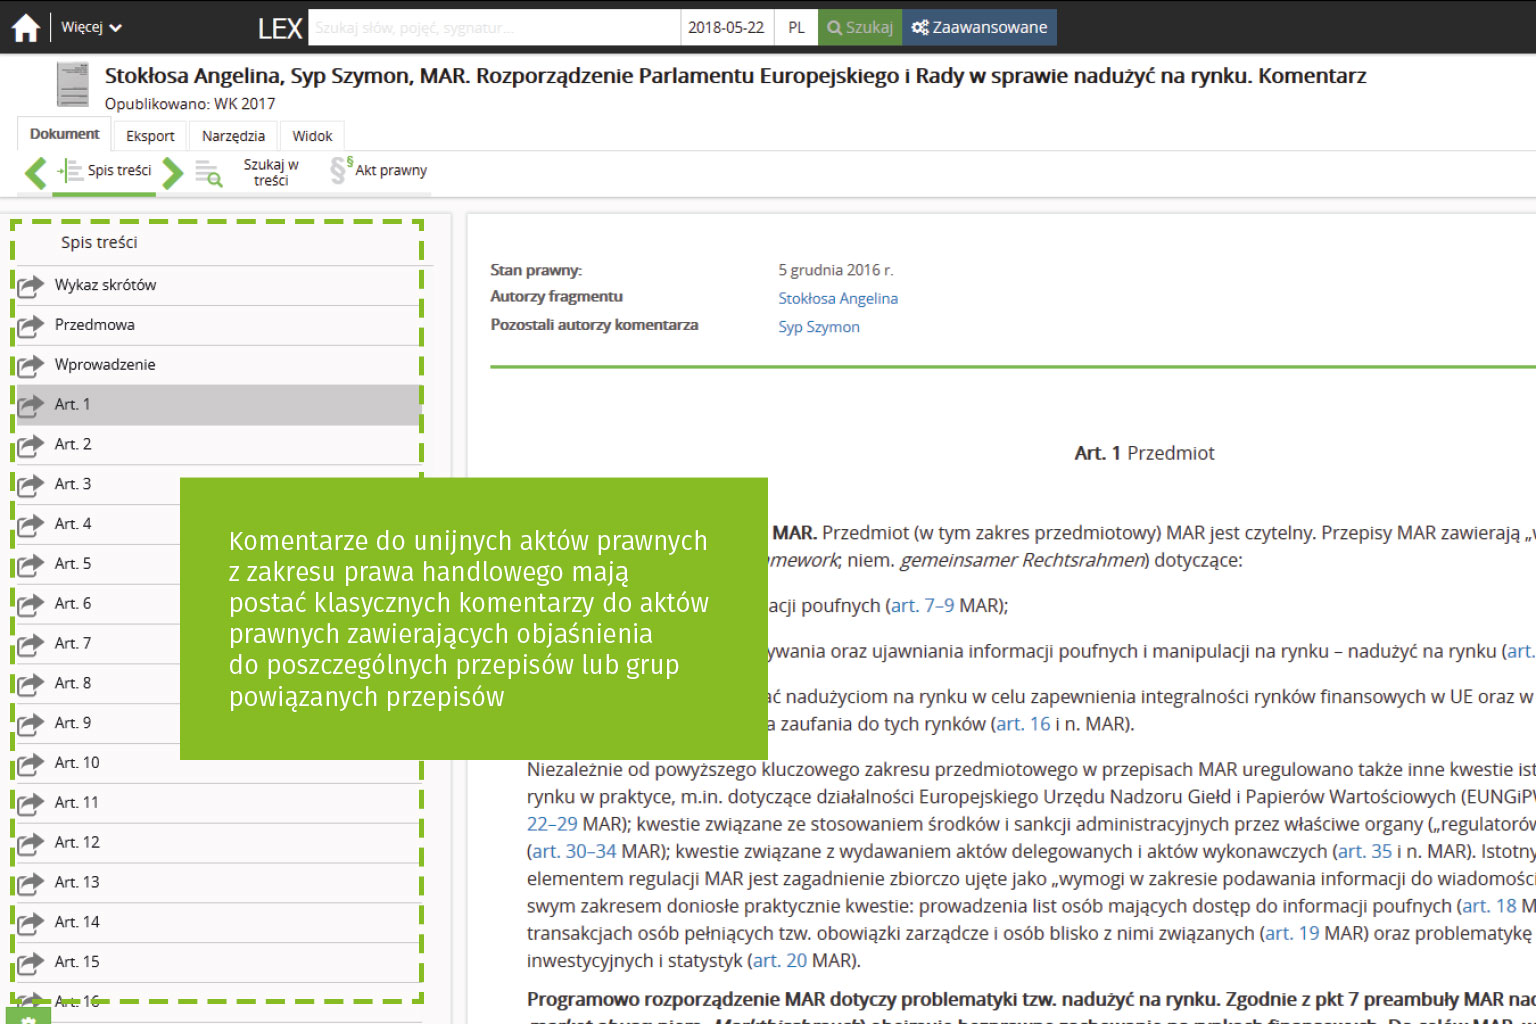Screen dimensions: 1536x1024
Task: Switch to the Narzędzia tab
Action: (x=233, y=136)
